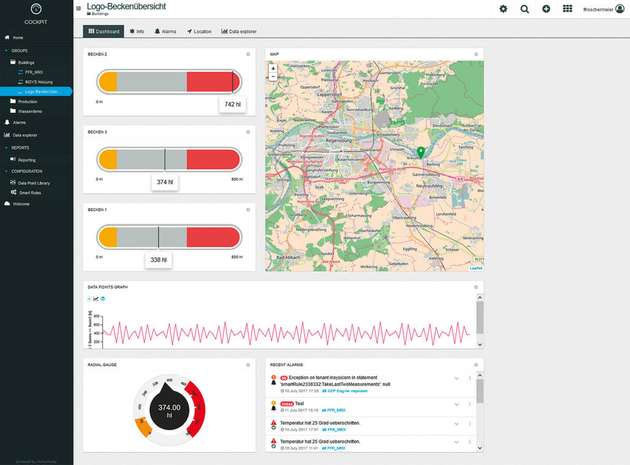
Task: Zoom out on the map with minus button
Action: click(273, 77)
